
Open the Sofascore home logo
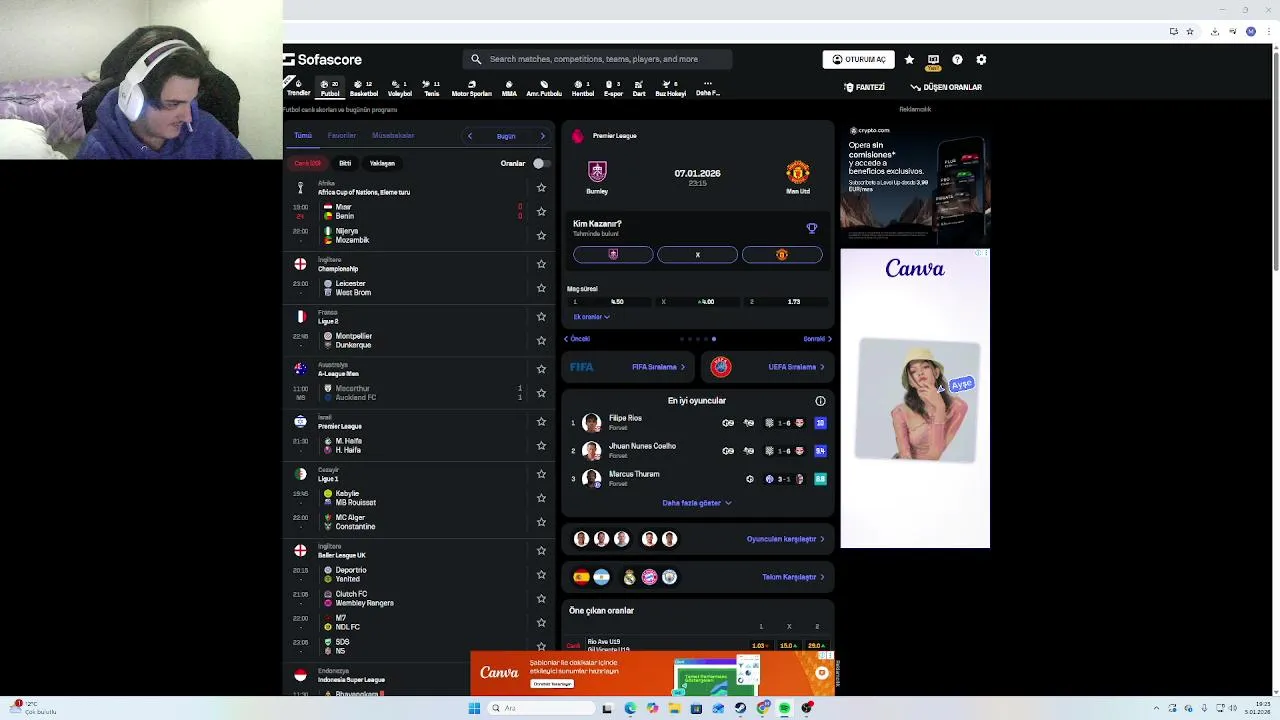click(x=322, y=60)
